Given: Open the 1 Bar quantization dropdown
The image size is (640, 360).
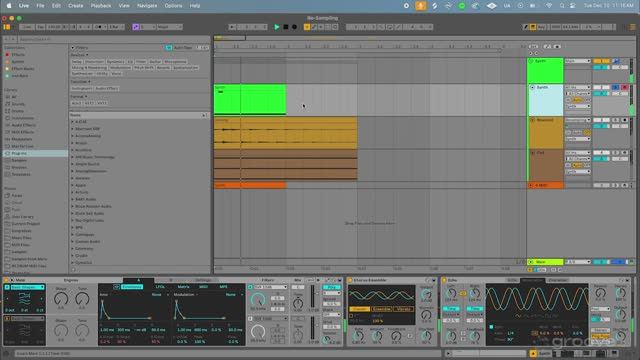Looking at the screenshot, I should click(x=116, y=27).
